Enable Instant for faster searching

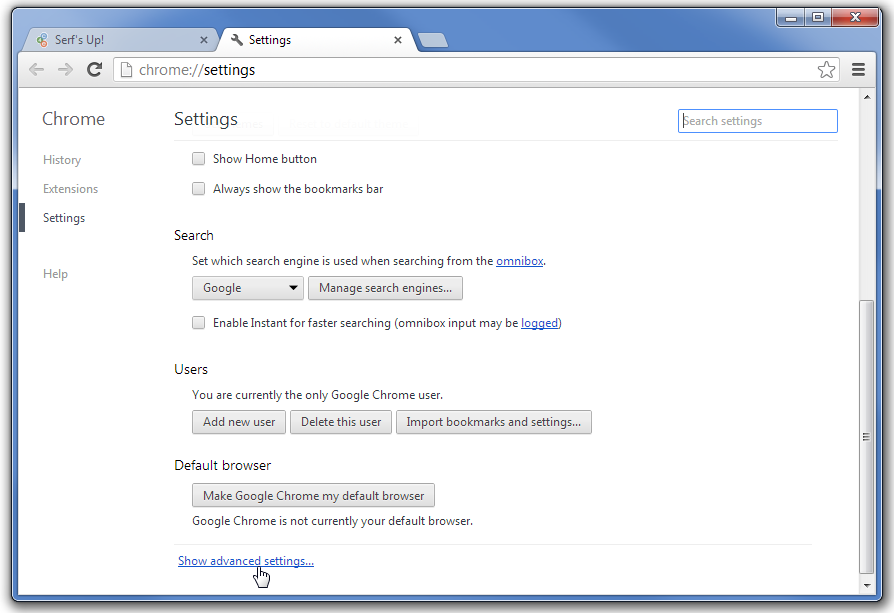198,323
